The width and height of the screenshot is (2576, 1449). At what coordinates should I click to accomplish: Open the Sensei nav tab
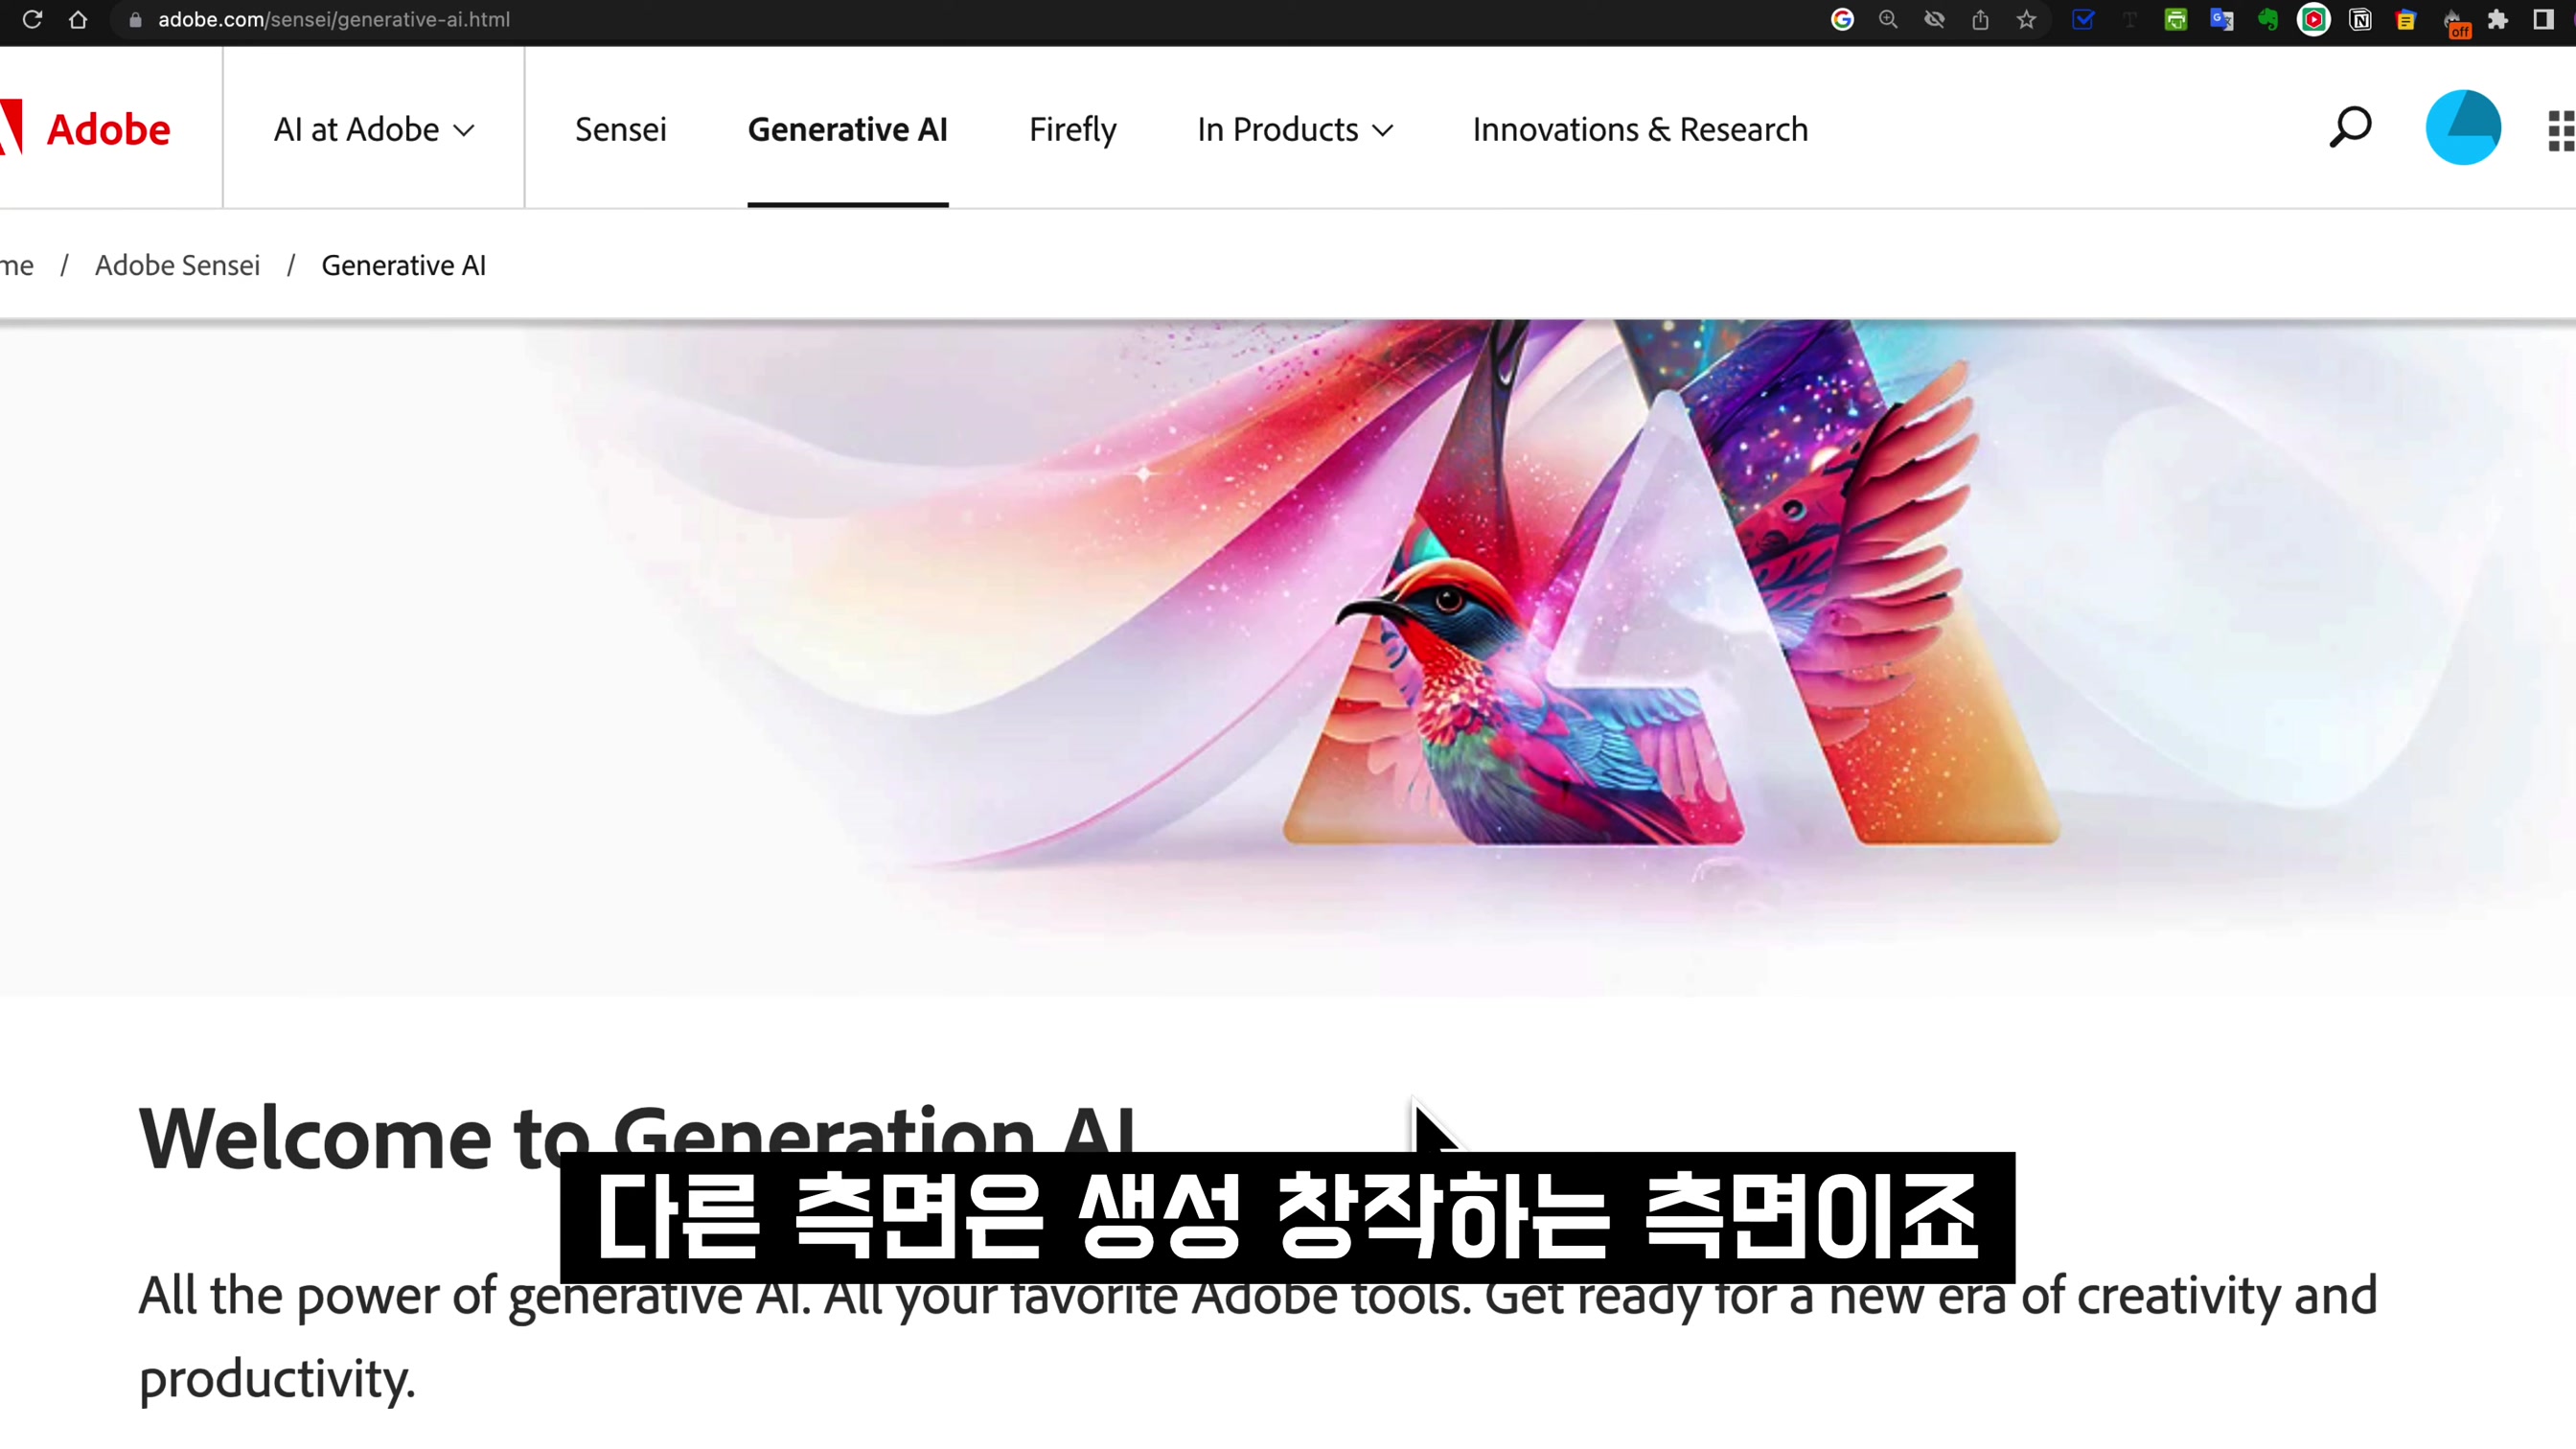click(x=620, y=129)
